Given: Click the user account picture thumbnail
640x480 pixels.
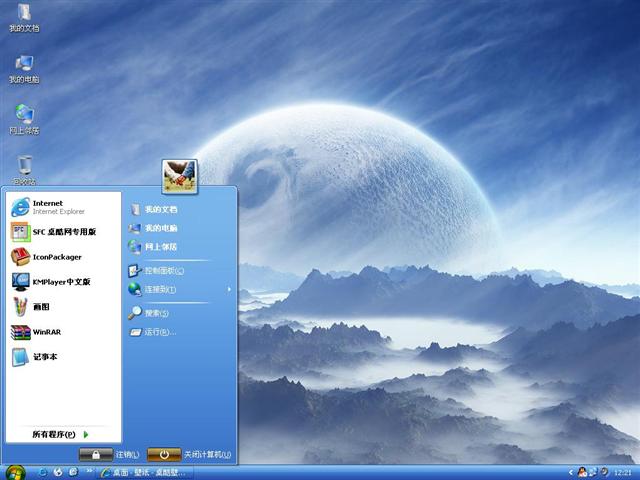Looking at the screenshot, I should point(180,176).
